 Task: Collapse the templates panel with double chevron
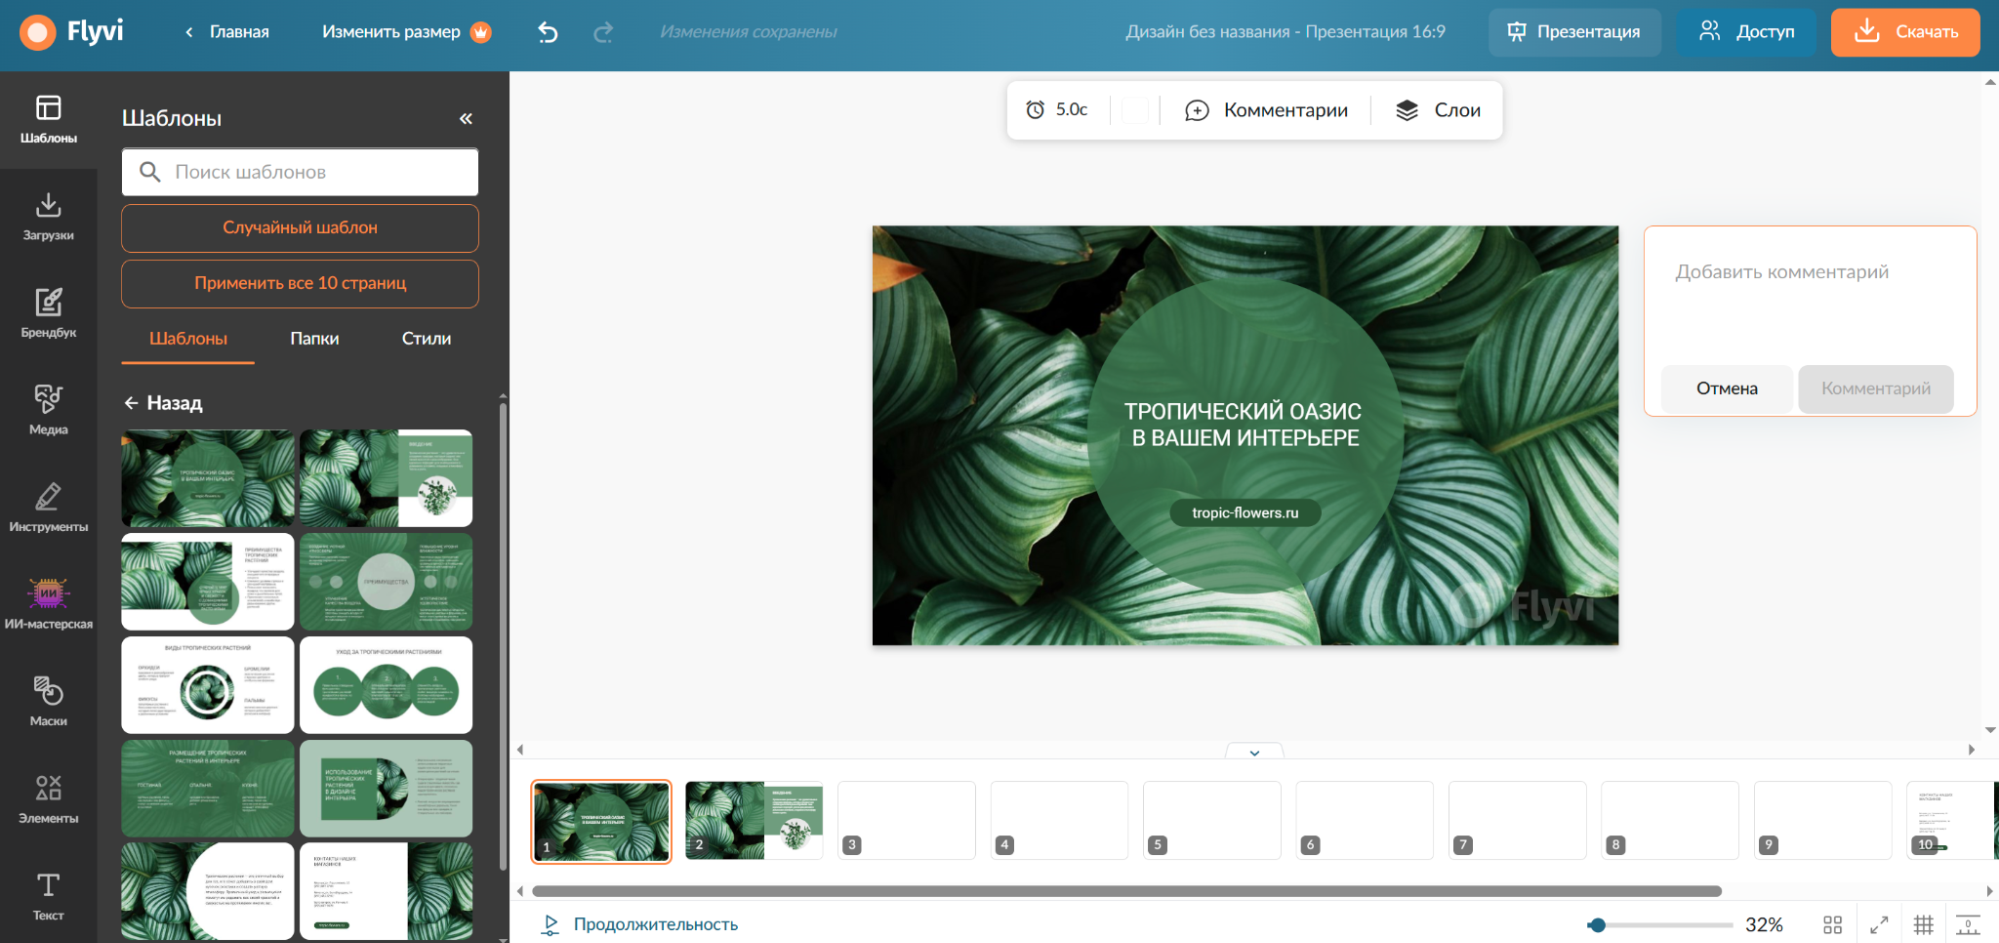466,119
